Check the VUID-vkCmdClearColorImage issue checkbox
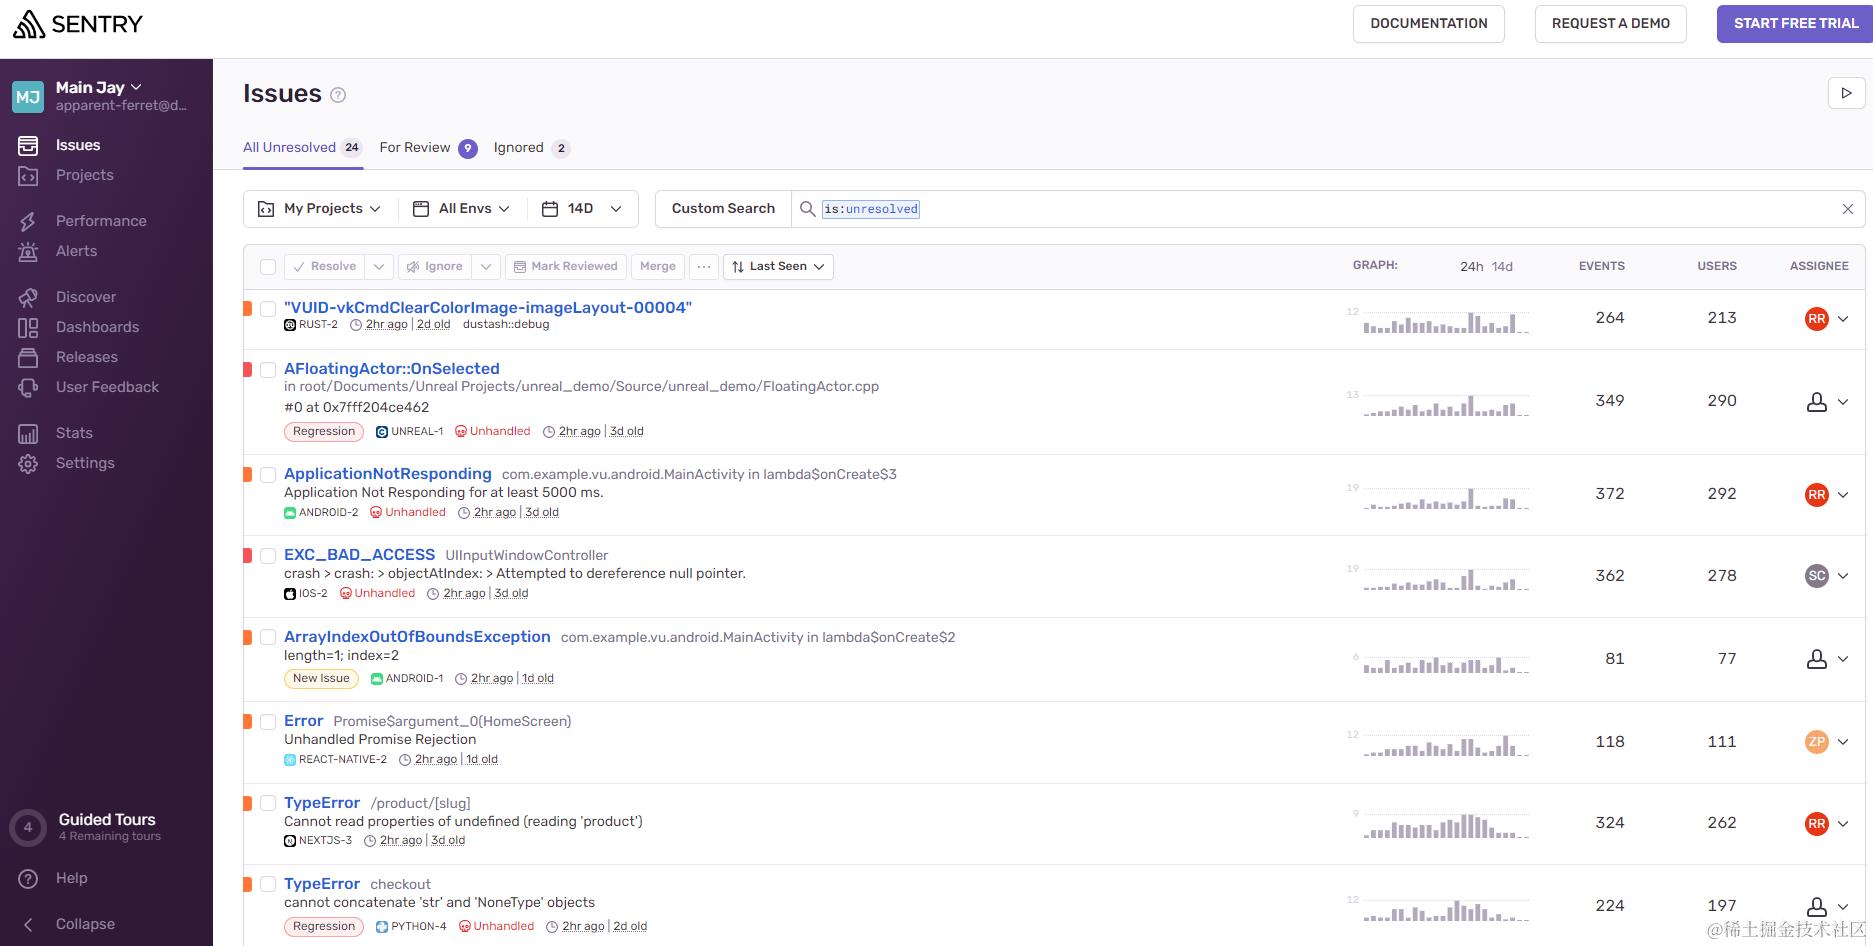 pos(268,309)
